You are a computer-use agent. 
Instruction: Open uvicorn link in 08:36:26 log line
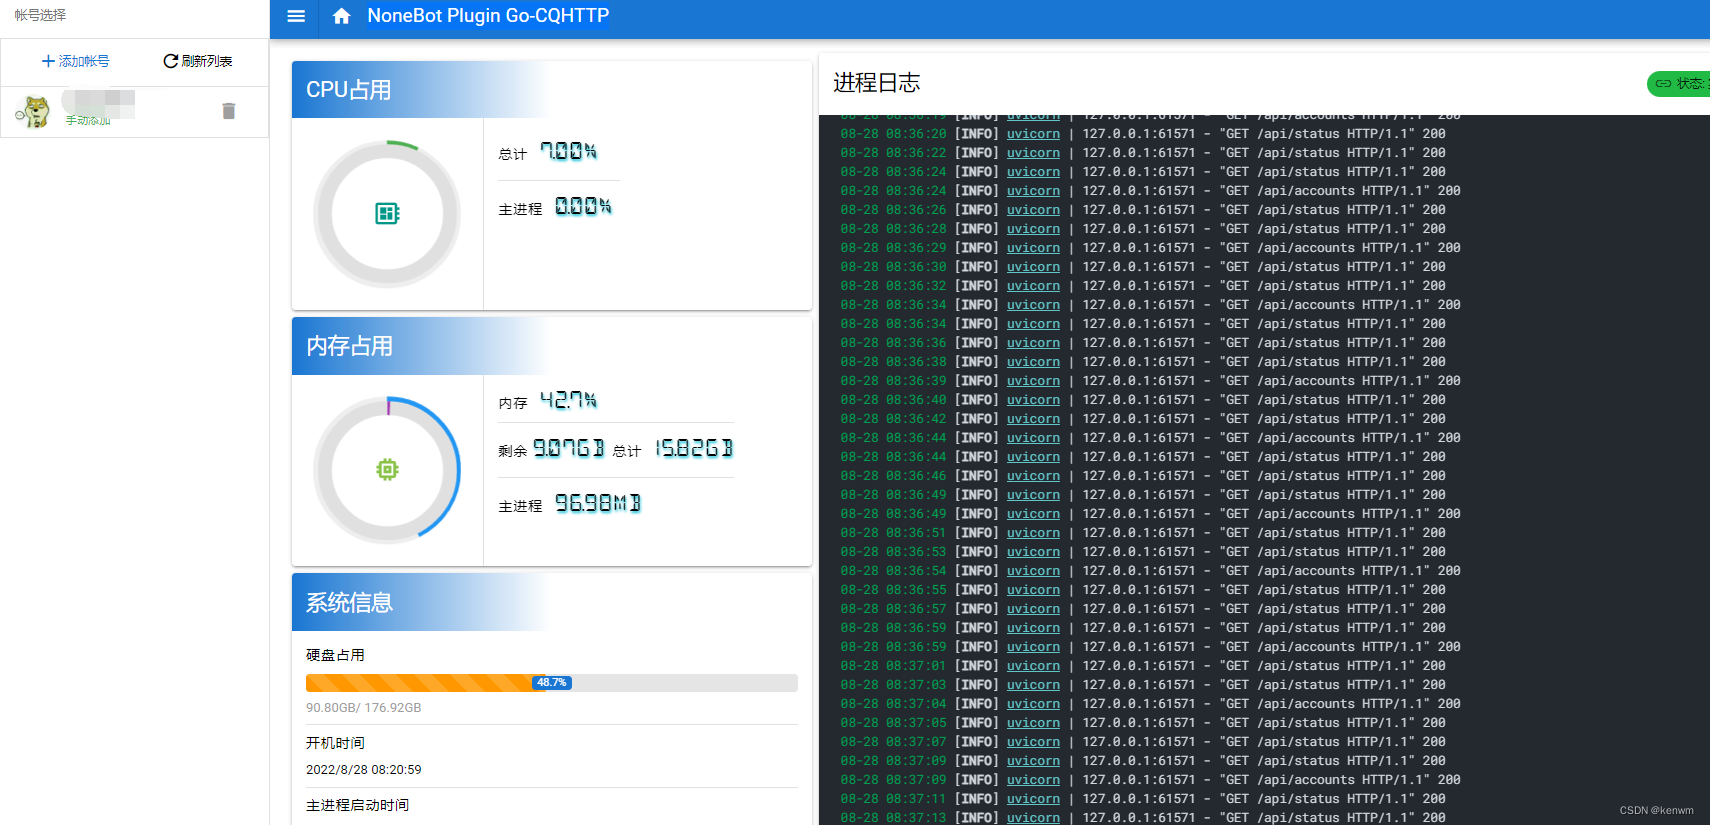1033,210
